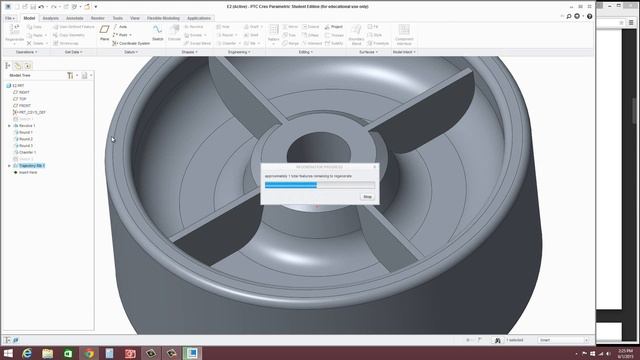Select PRT_CSYS_DEF in model tree

click(29, 112)
